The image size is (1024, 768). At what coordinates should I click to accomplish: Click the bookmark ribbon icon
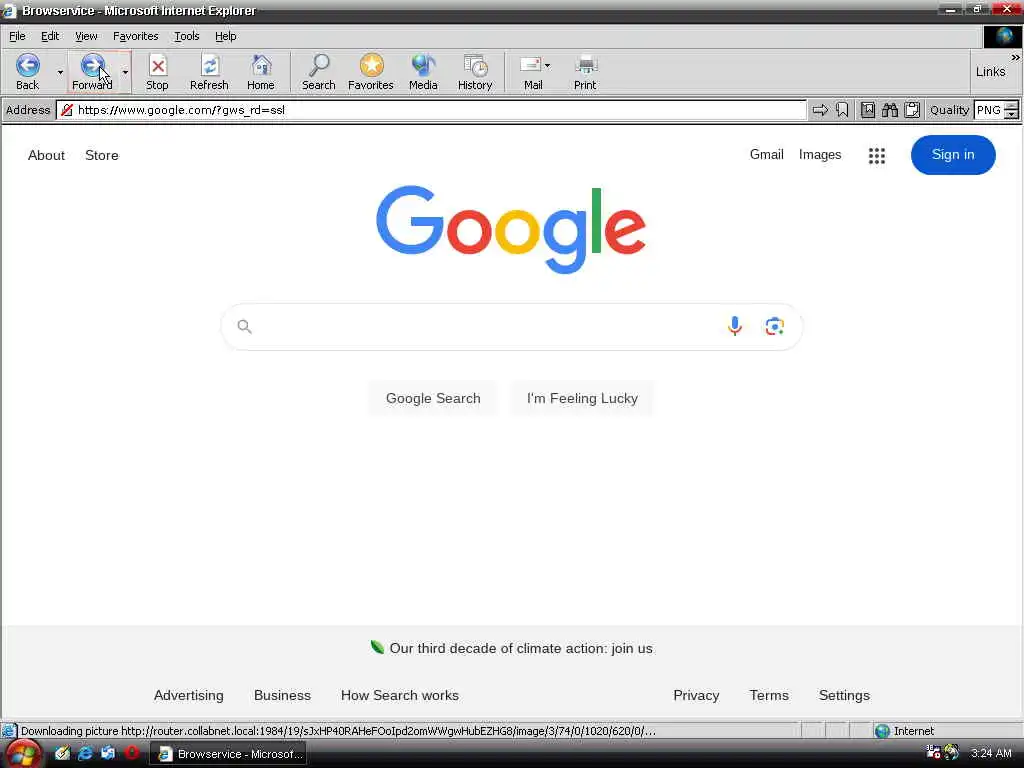pos(842,110)
